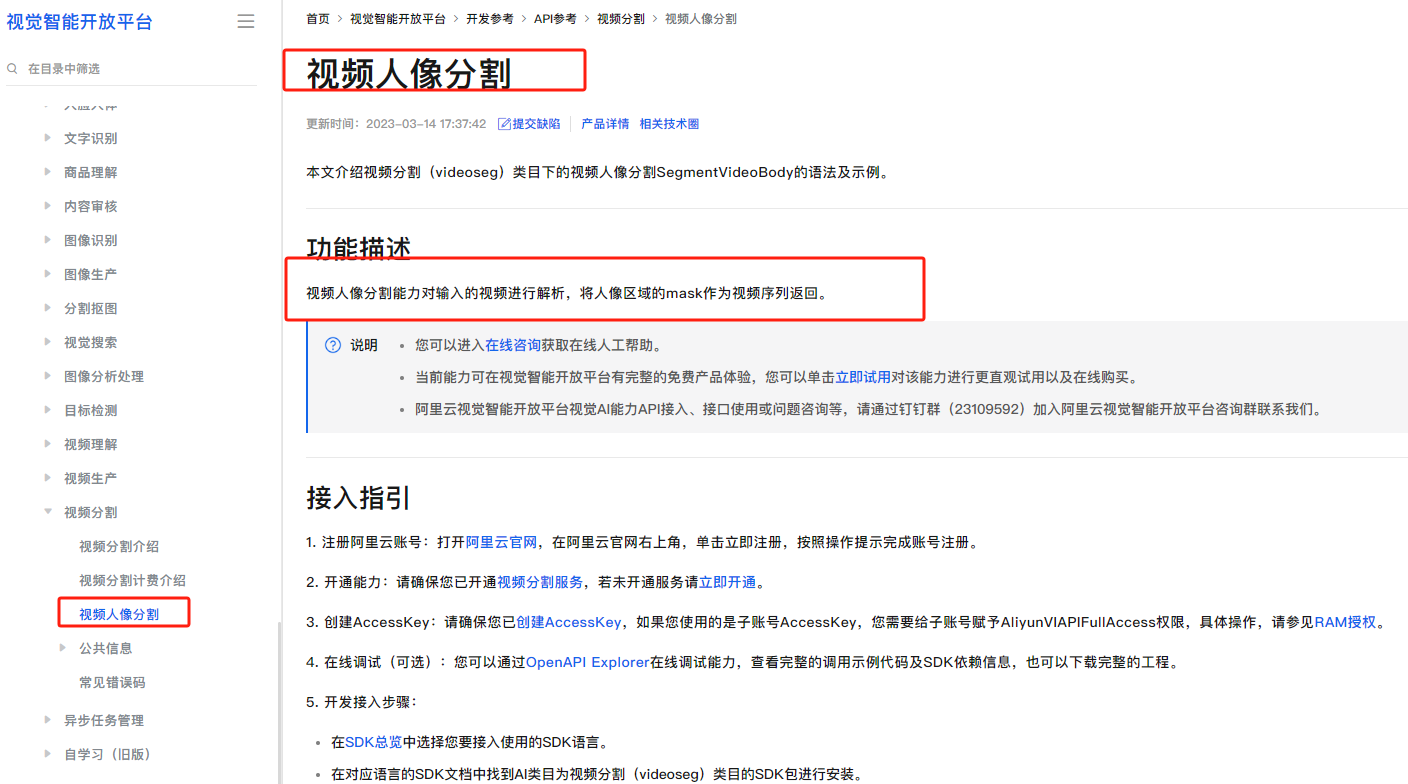
Task: Click 视频分割 in the breadcrumb
Action: coord(621,19)
